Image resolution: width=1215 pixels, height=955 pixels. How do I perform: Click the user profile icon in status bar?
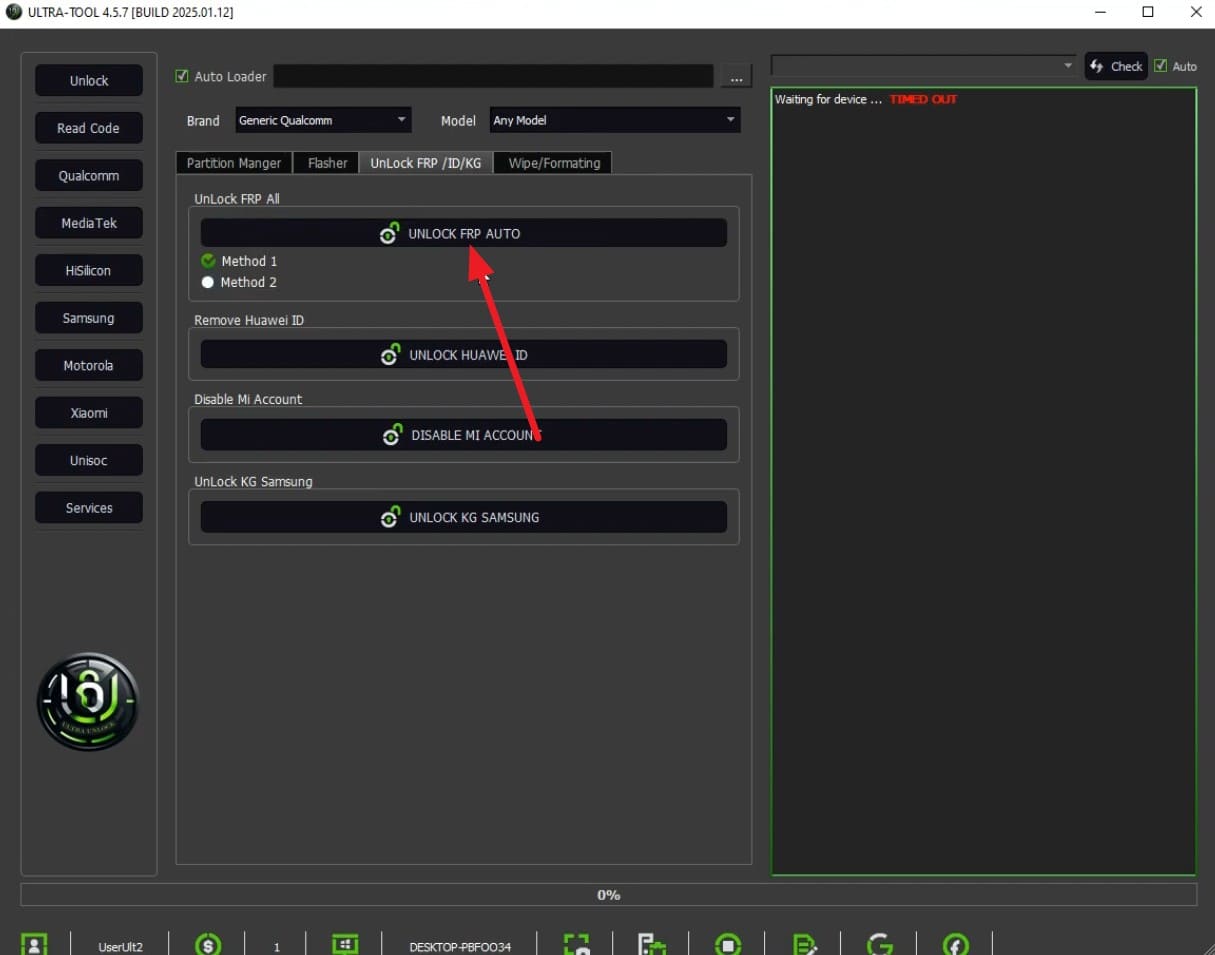point(34,944)
